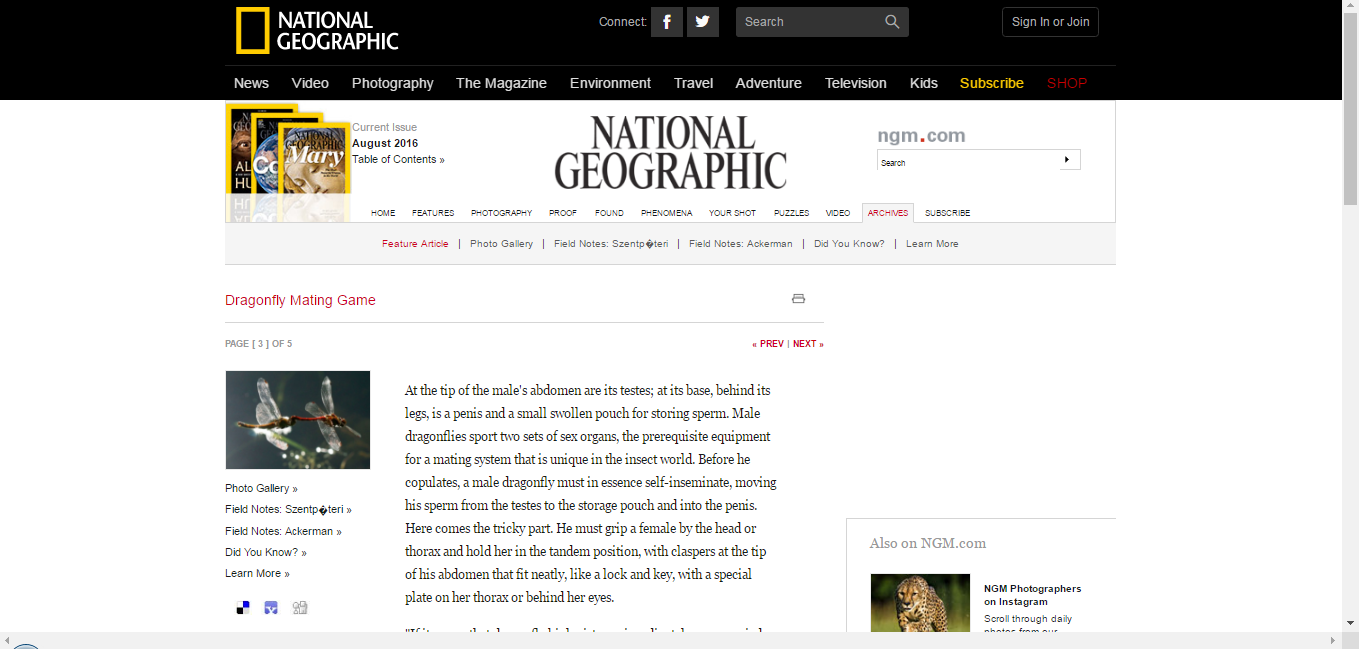
Task: Go to the SUBSCRIBE tab in magazine nav
Action: click(947, 213)
